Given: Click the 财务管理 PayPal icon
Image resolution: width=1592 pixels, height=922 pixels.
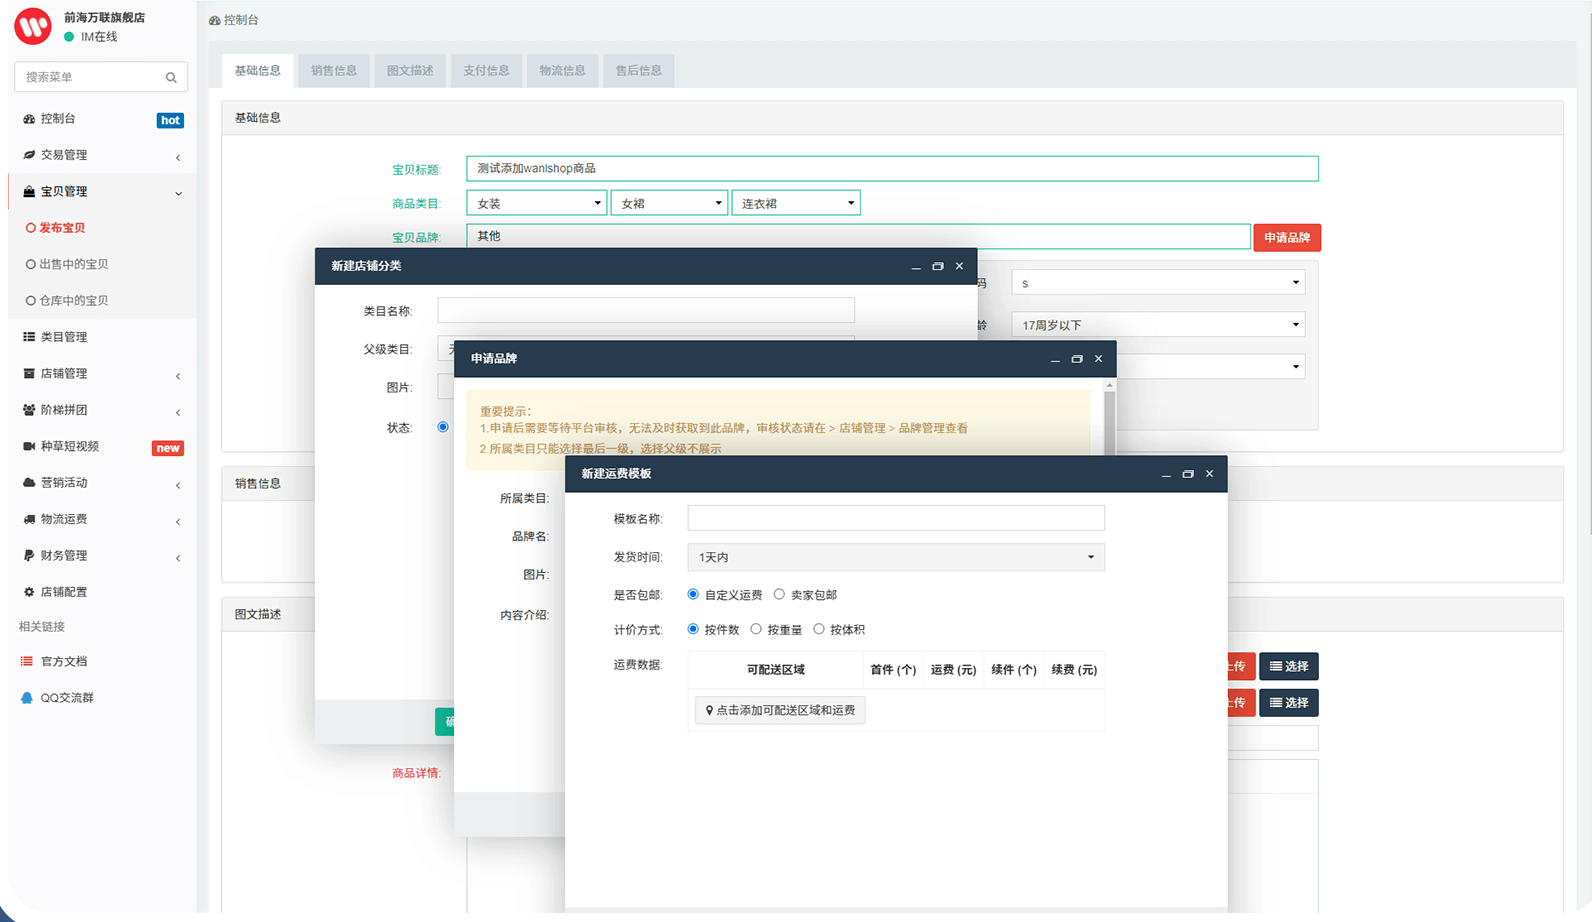Looking at the screenshot, I should [x=29, y=555].
